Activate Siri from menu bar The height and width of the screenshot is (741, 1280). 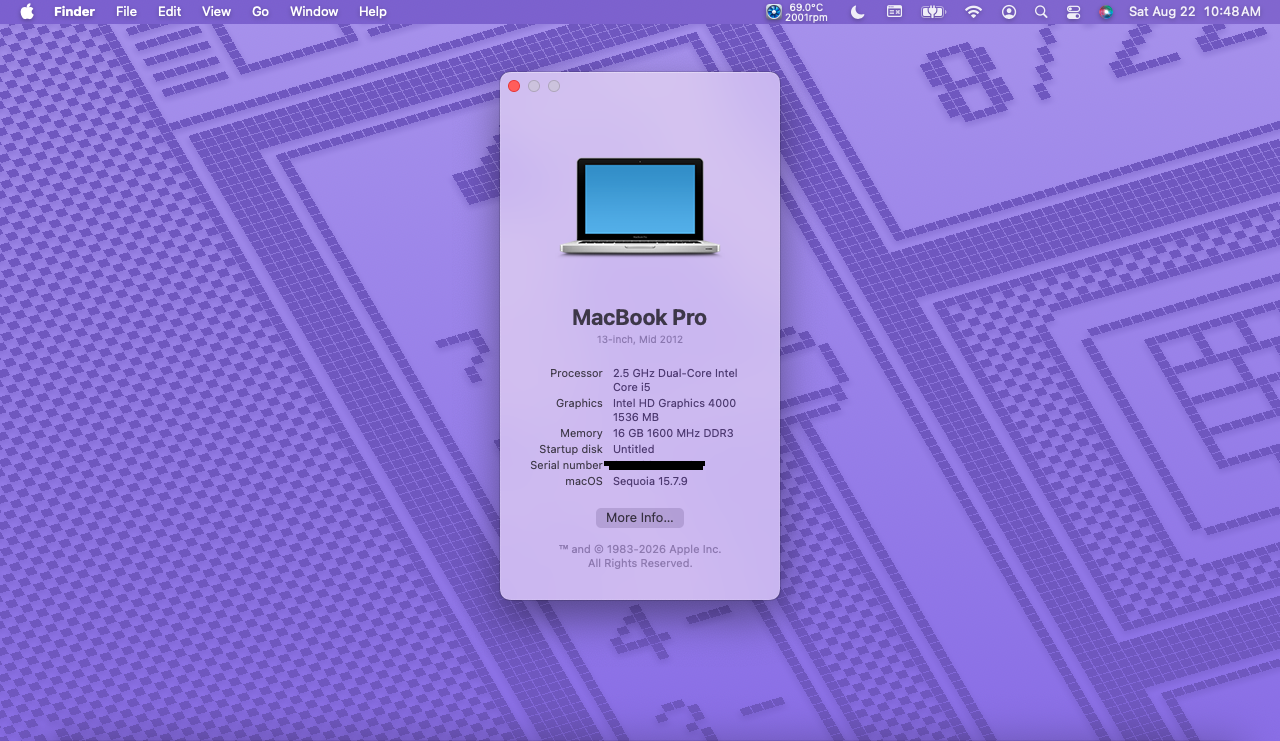coord(1106,12)
